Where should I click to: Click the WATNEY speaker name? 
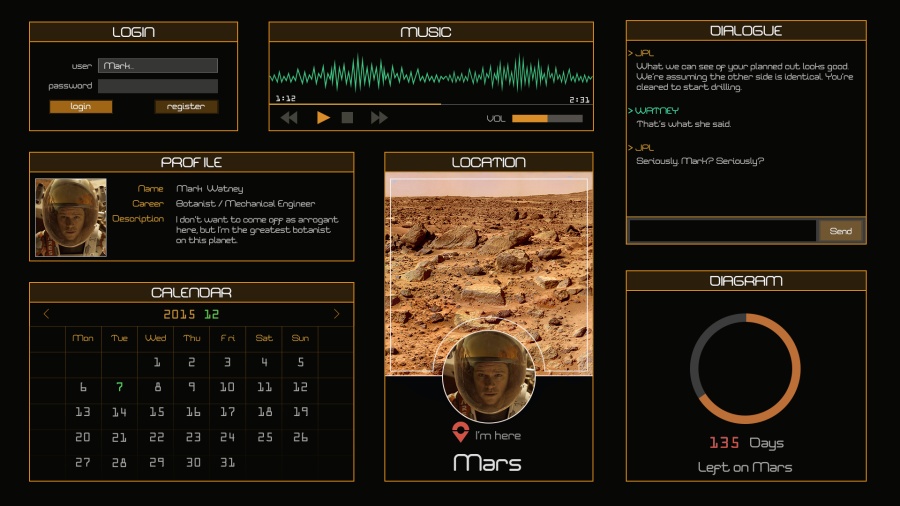tap(657, 110)
